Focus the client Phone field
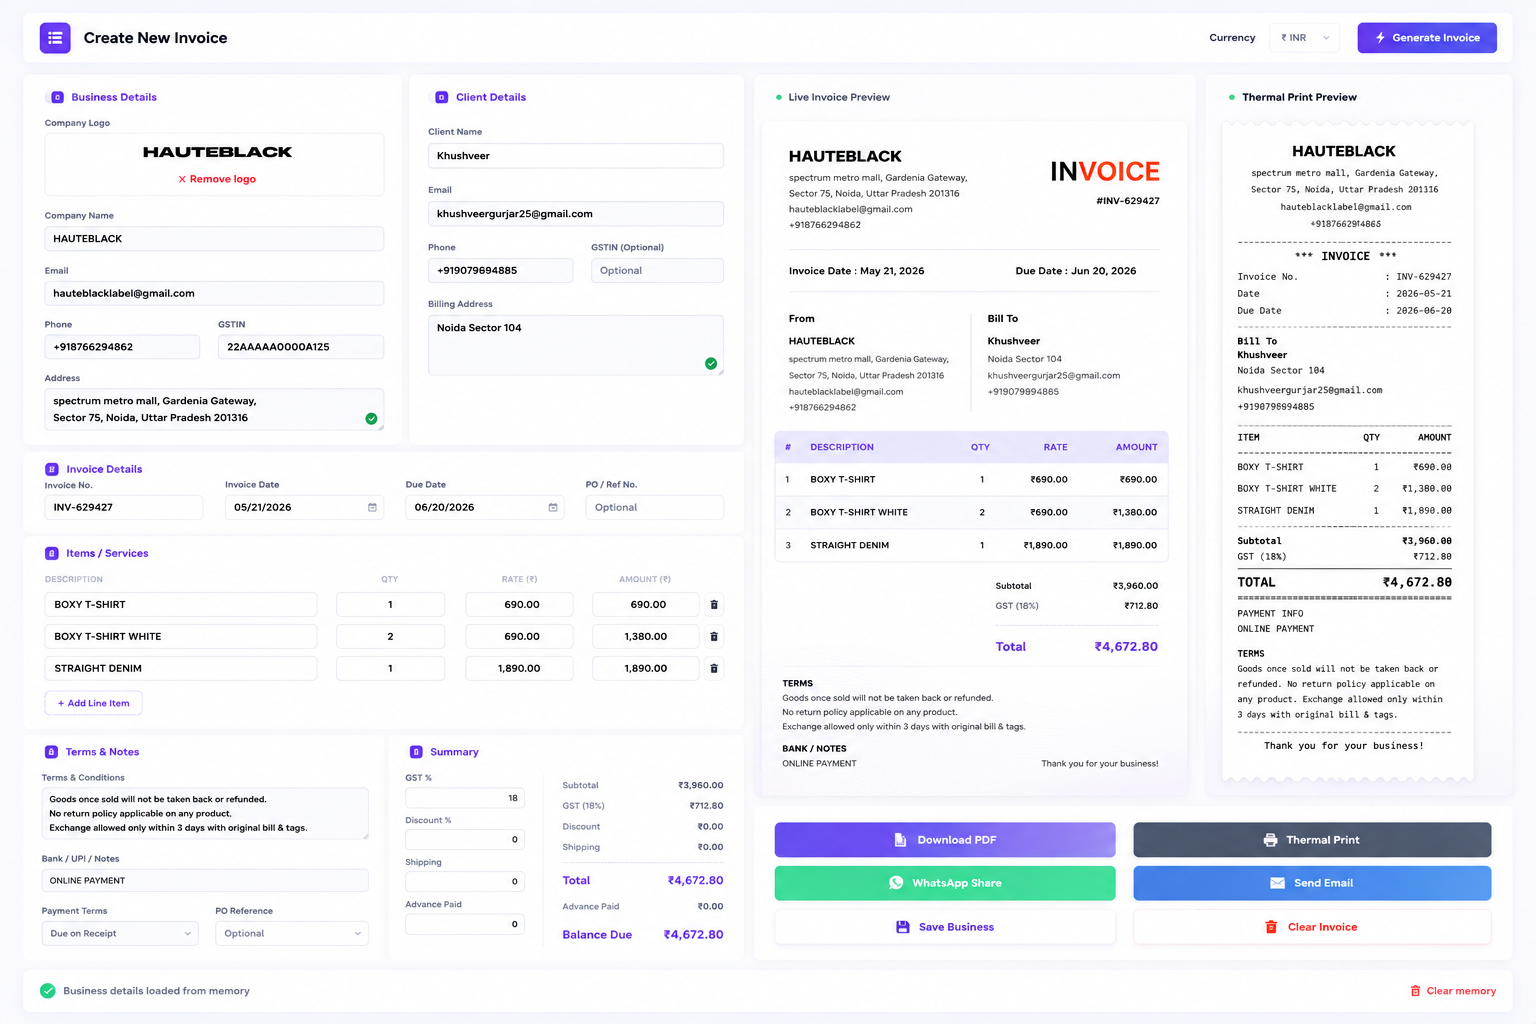This screenshot has height=1024, width=1536. pyautogui.click(x=501, y=271)
